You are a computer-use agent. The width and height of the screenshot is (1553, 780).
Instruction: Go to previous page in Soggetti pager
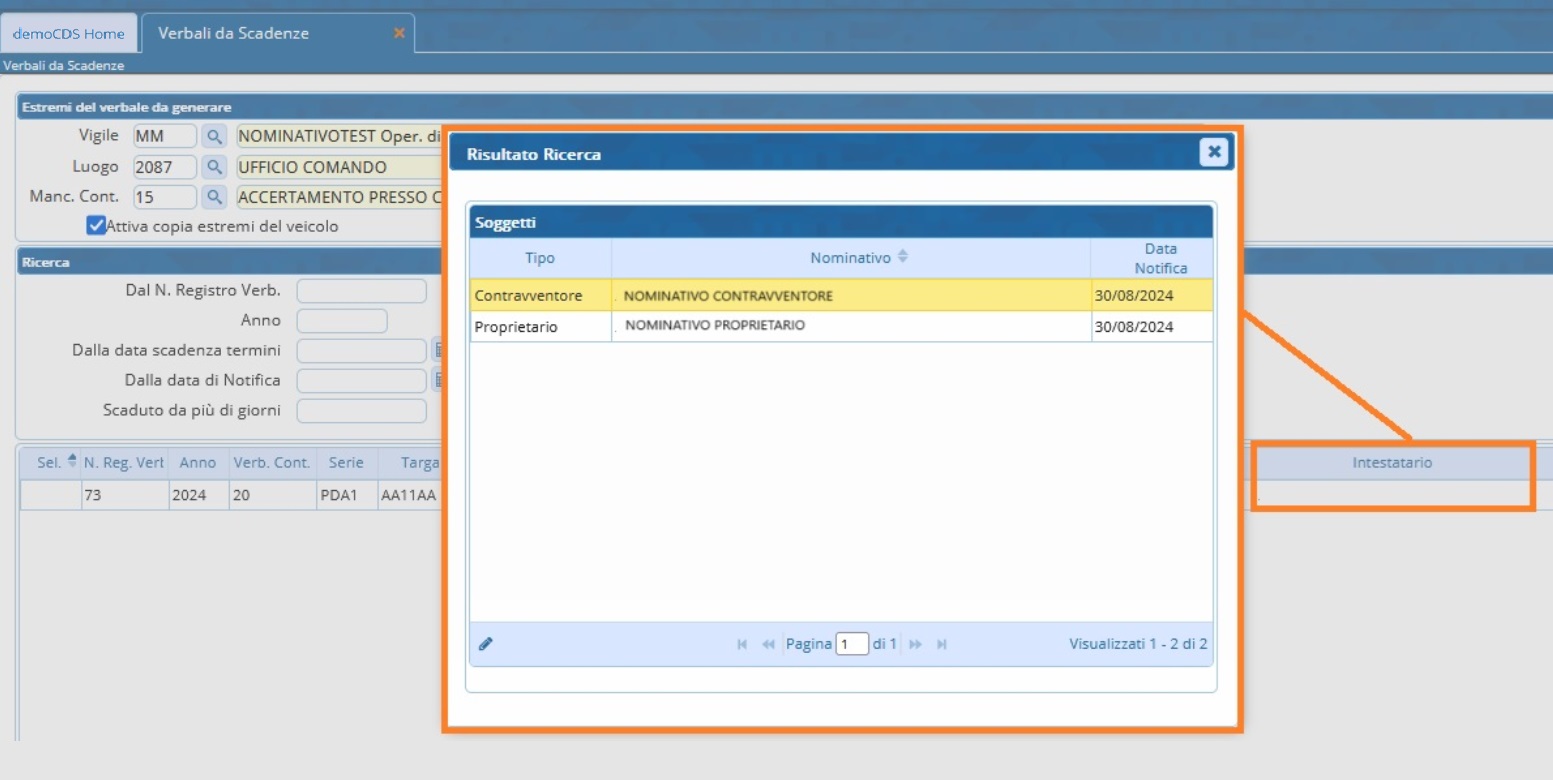pyautogui.click(x=768, y=645)
